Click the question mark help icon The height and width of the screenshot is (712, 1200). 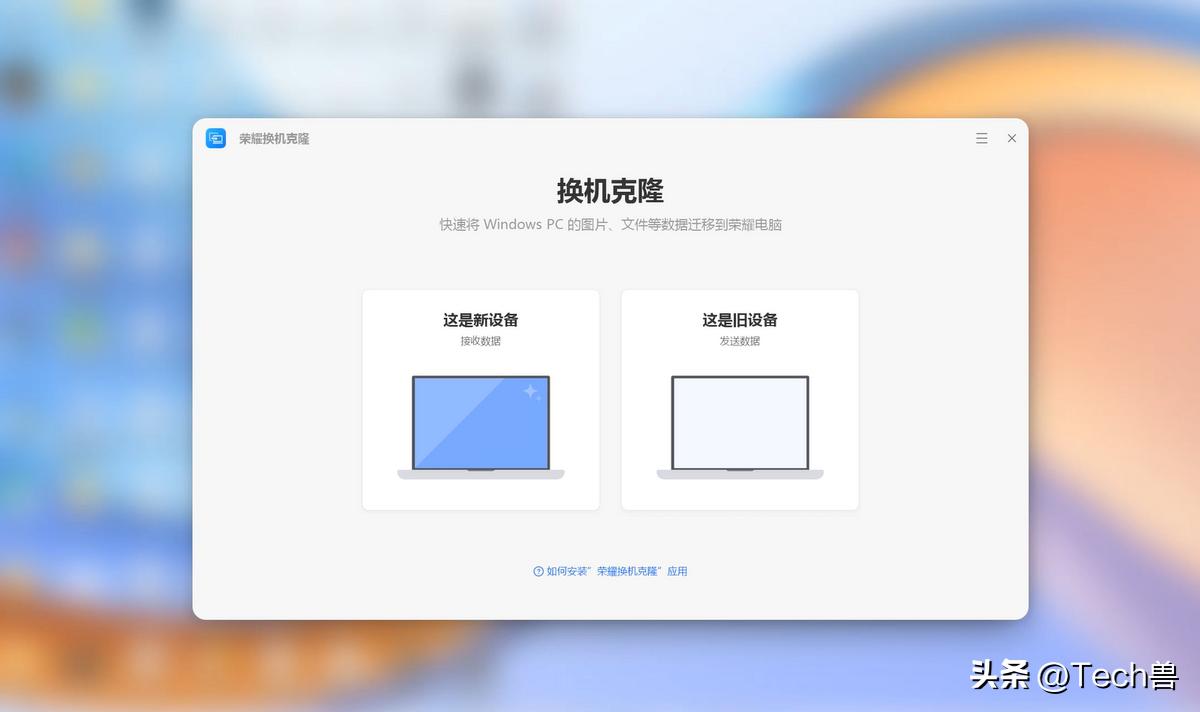pos(536,570)
